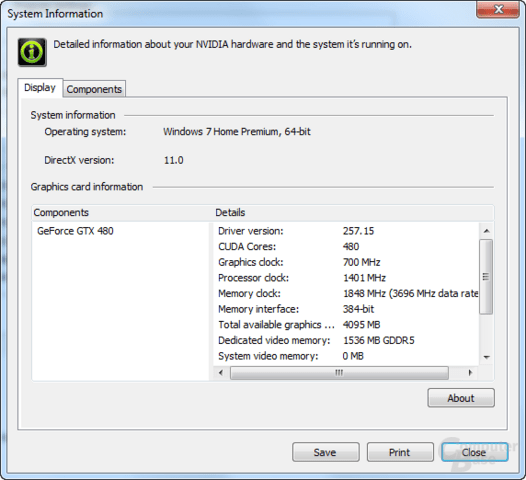Viewport: 526px width, 480px height.
Task: Click Dedicated video memory 1536 MB GDDR5
Action: coord(378,340)
